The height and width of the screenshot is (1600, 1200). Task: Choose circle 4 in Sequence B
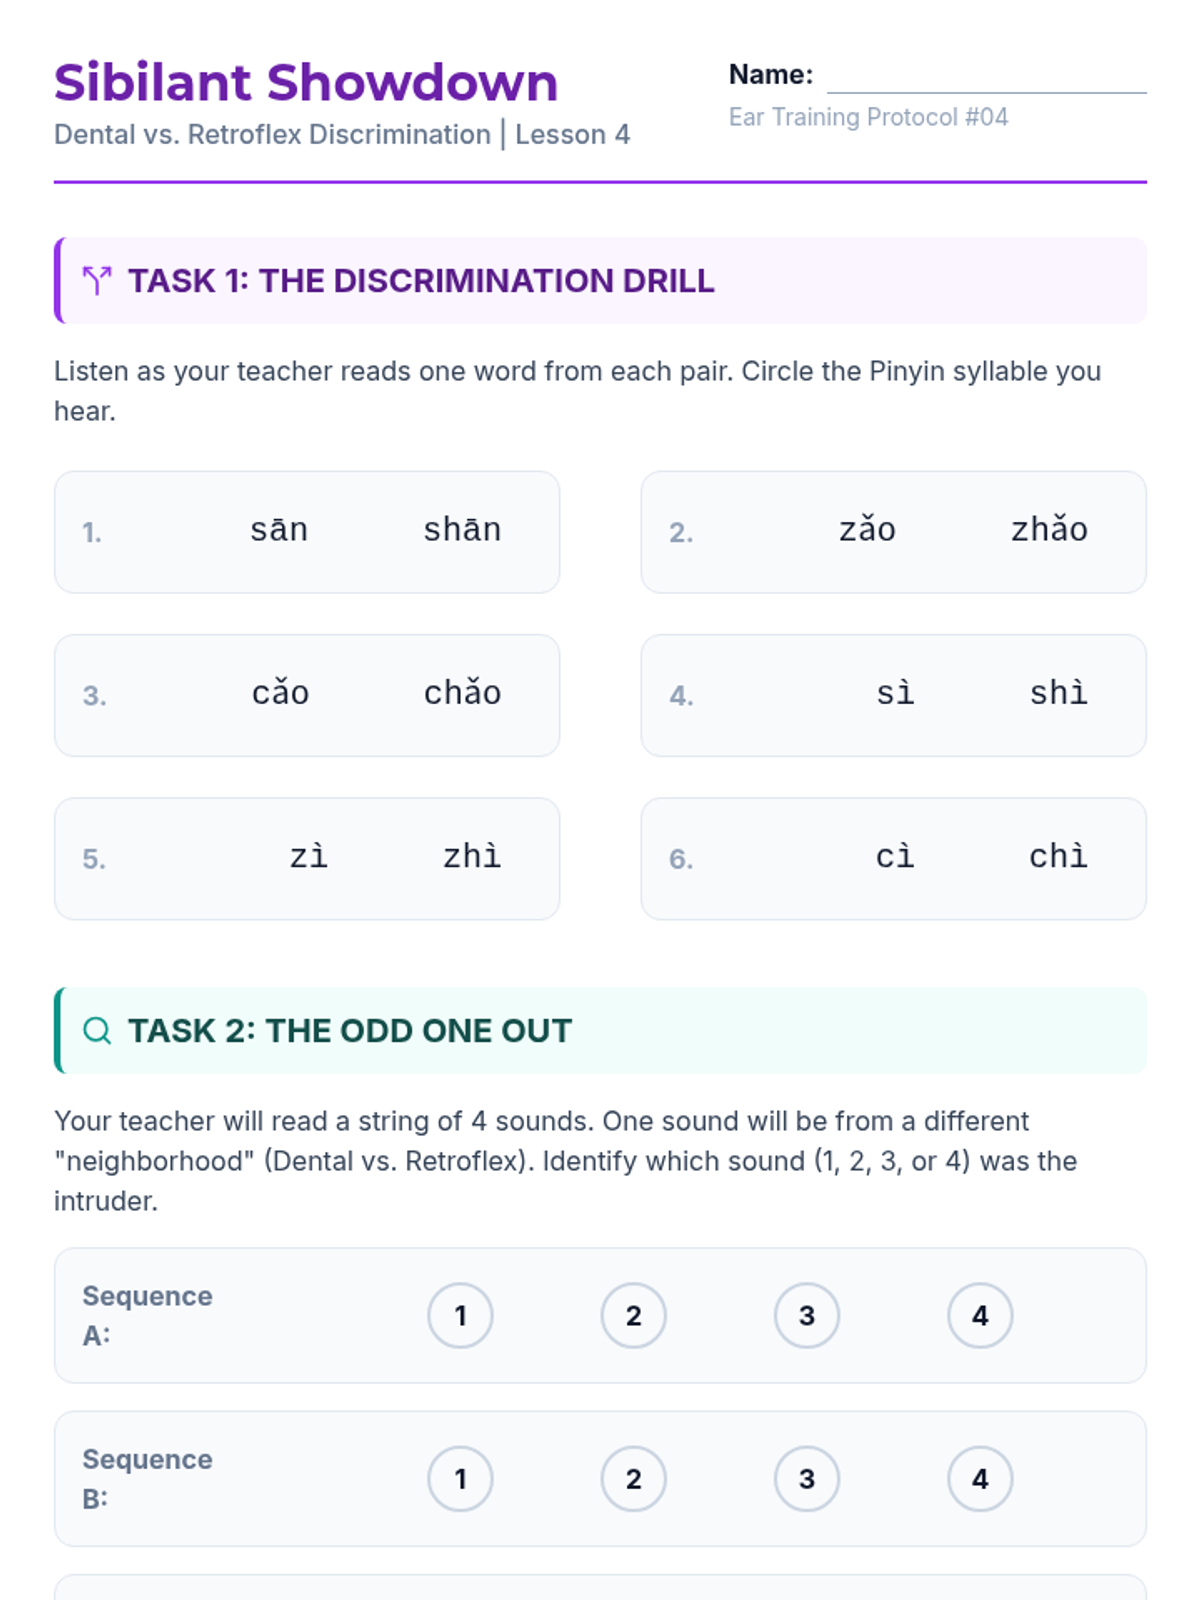click(x=980, y=1478)
